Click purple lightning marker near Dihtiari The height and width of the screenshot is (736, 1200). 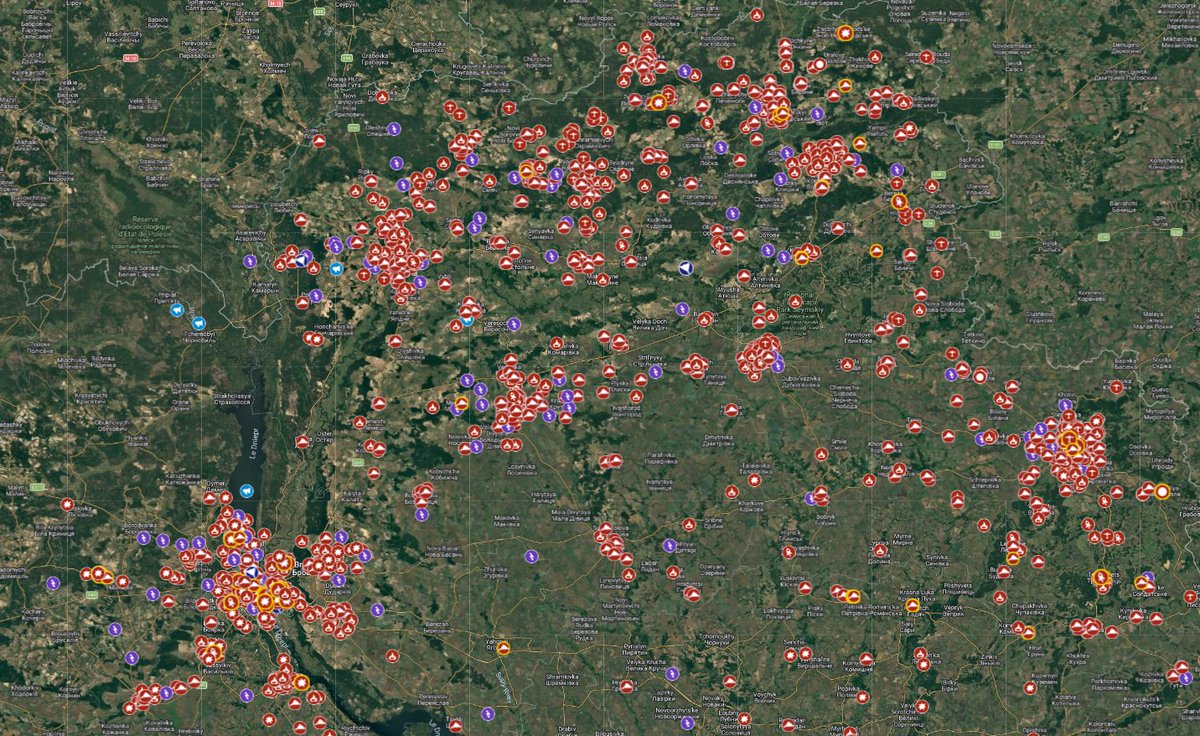pyautogui.click(x=668, y=546)
